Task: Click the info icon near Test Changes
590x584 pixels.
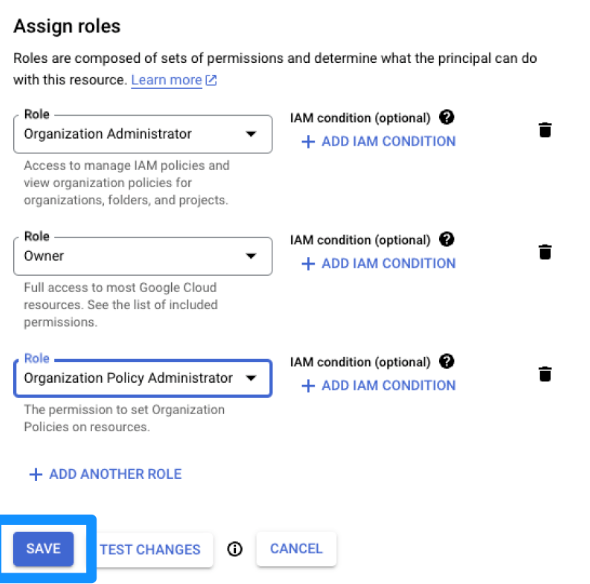Action: pyautogui.click(x=235, y=549)
